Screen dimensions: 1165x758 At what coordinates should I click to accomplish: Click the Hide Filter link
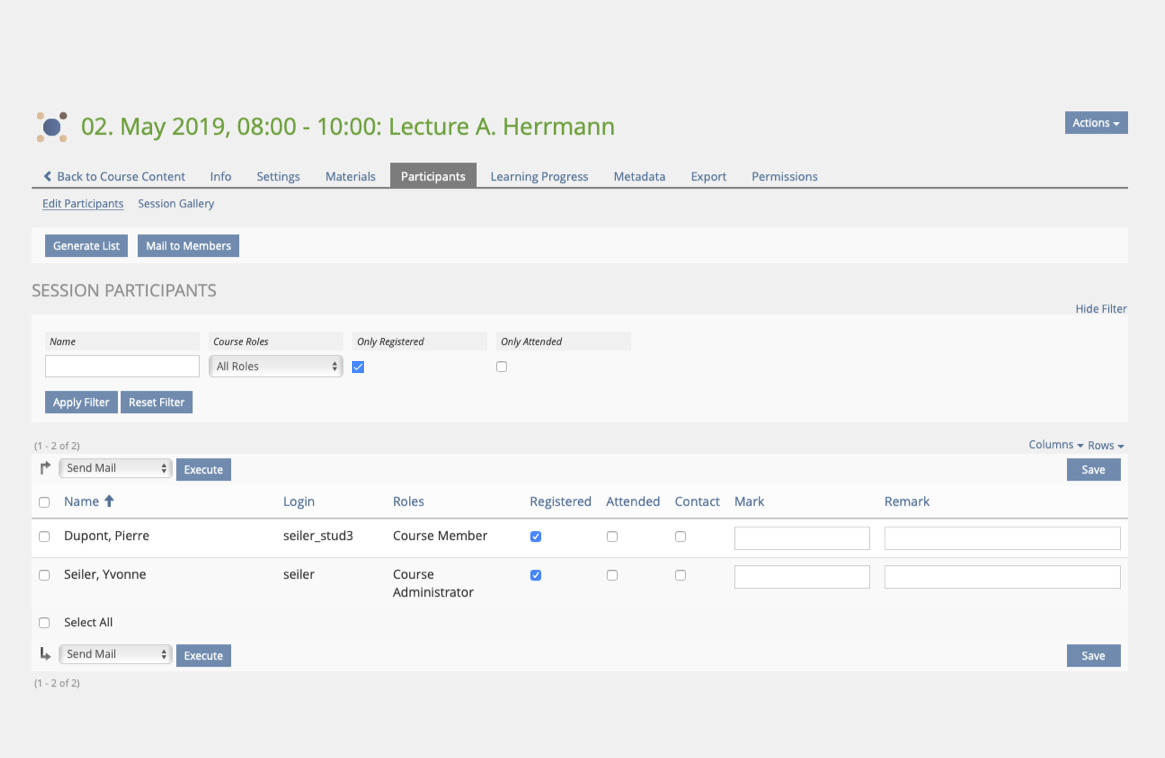[1100, 309]
